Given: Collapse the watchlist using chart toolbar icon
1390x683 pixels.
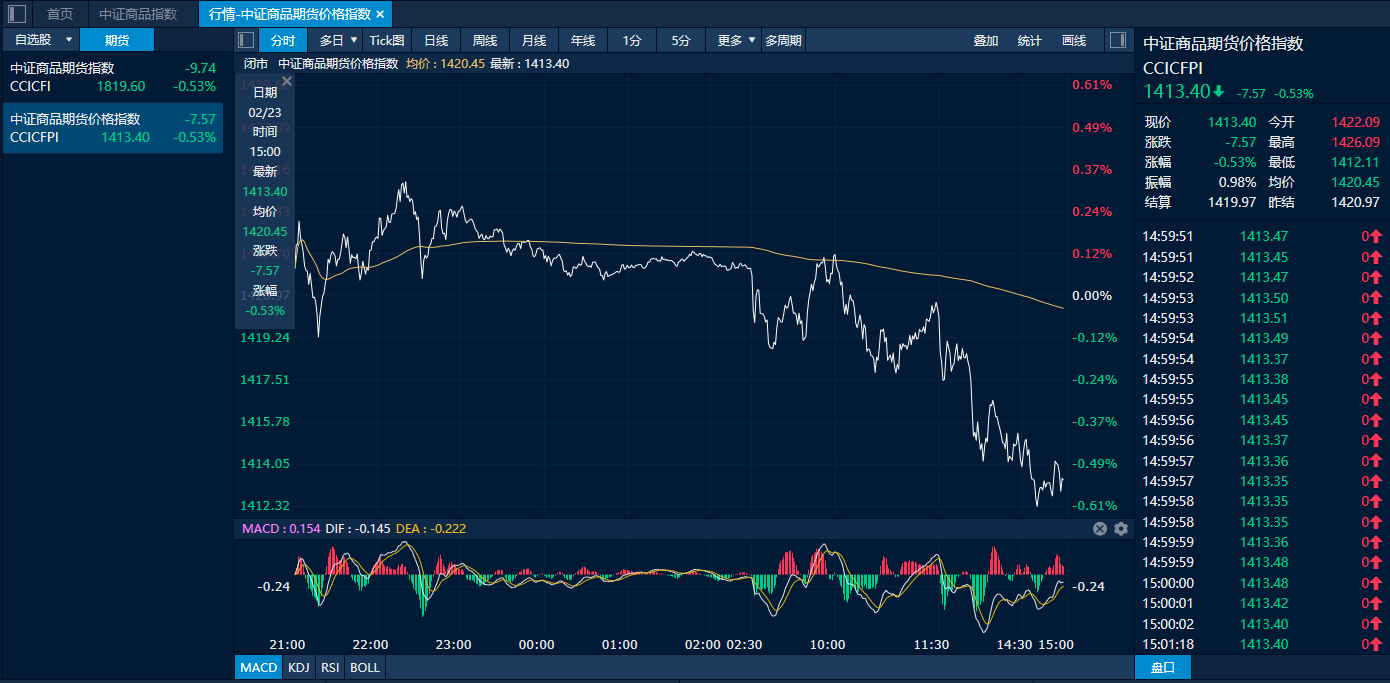Looking at the screenshot, I should click(x=246, y=40).
